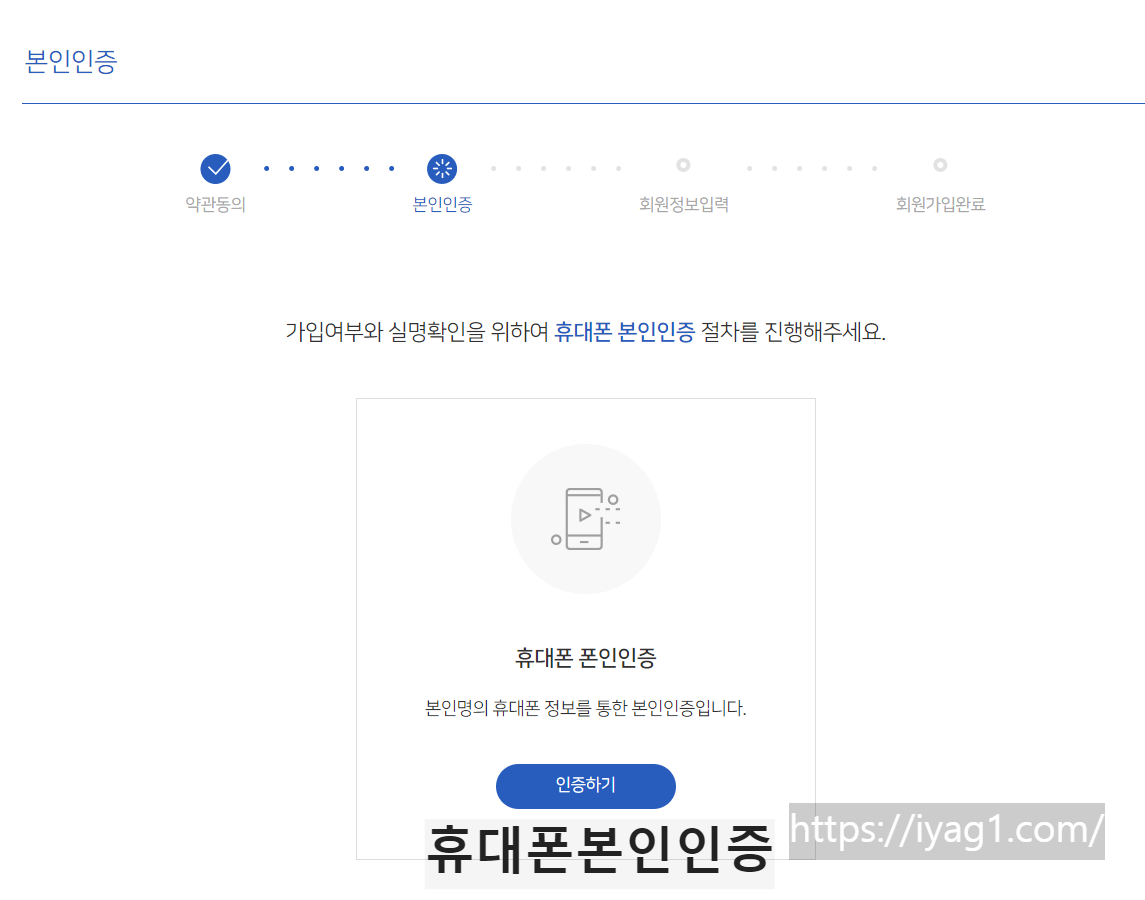Viewport: 1145px width, 900px height.
Task: Click the 회원정보입력 step circle indicator
Action: pyautogui.click(x=683, y=166)
